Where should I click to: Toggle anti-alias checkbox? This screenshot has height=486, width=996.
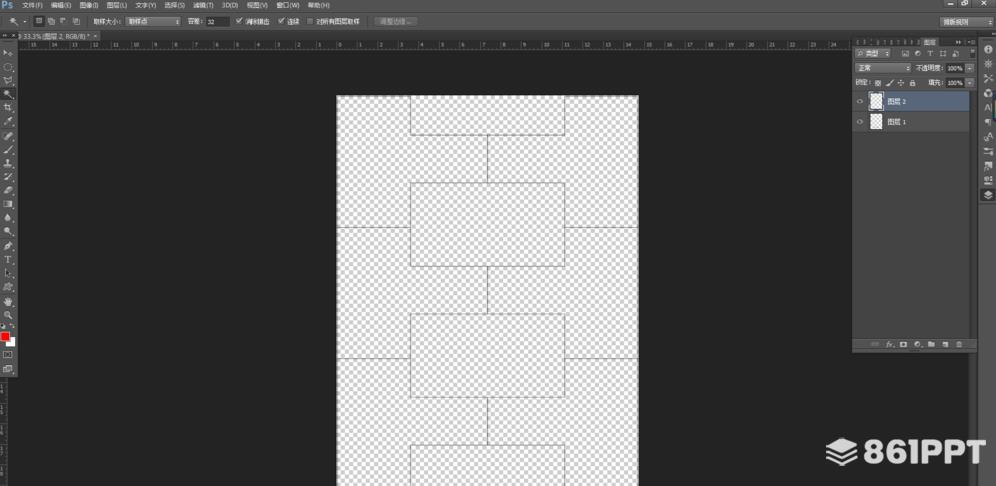[x=239, y=21]
